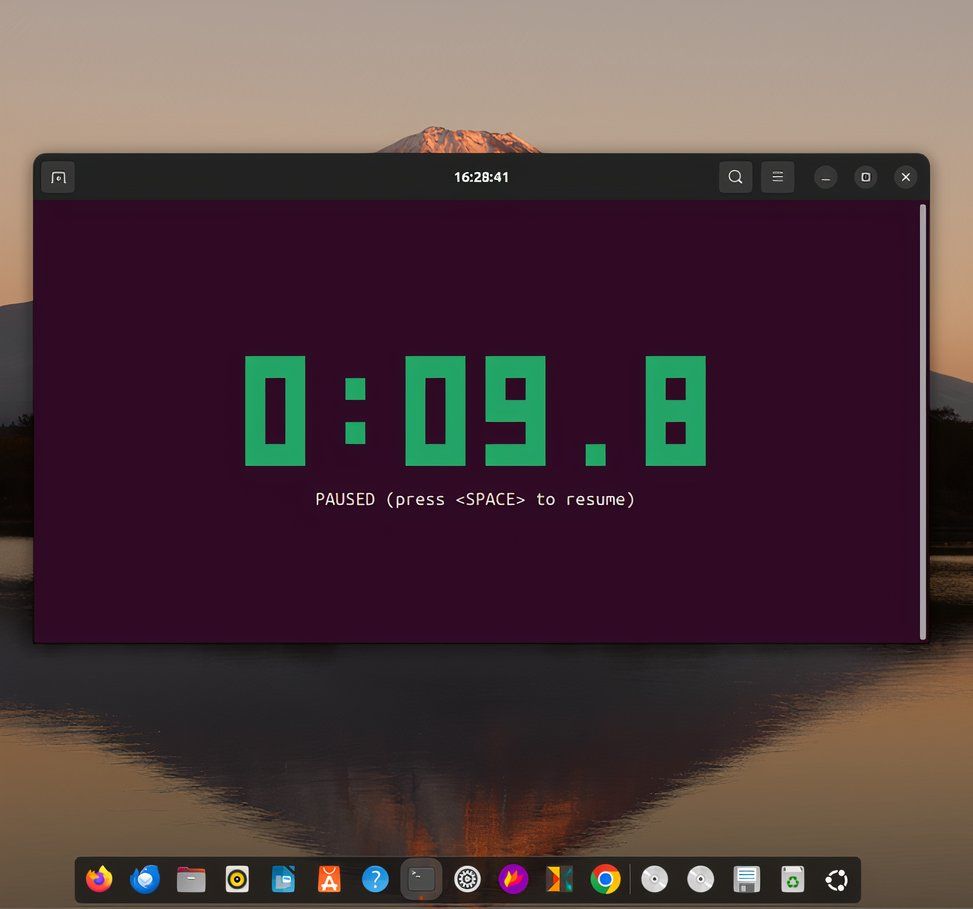The image size is (973, 909).
Task: Click the 16:28:41 window title
Action: 482,177
